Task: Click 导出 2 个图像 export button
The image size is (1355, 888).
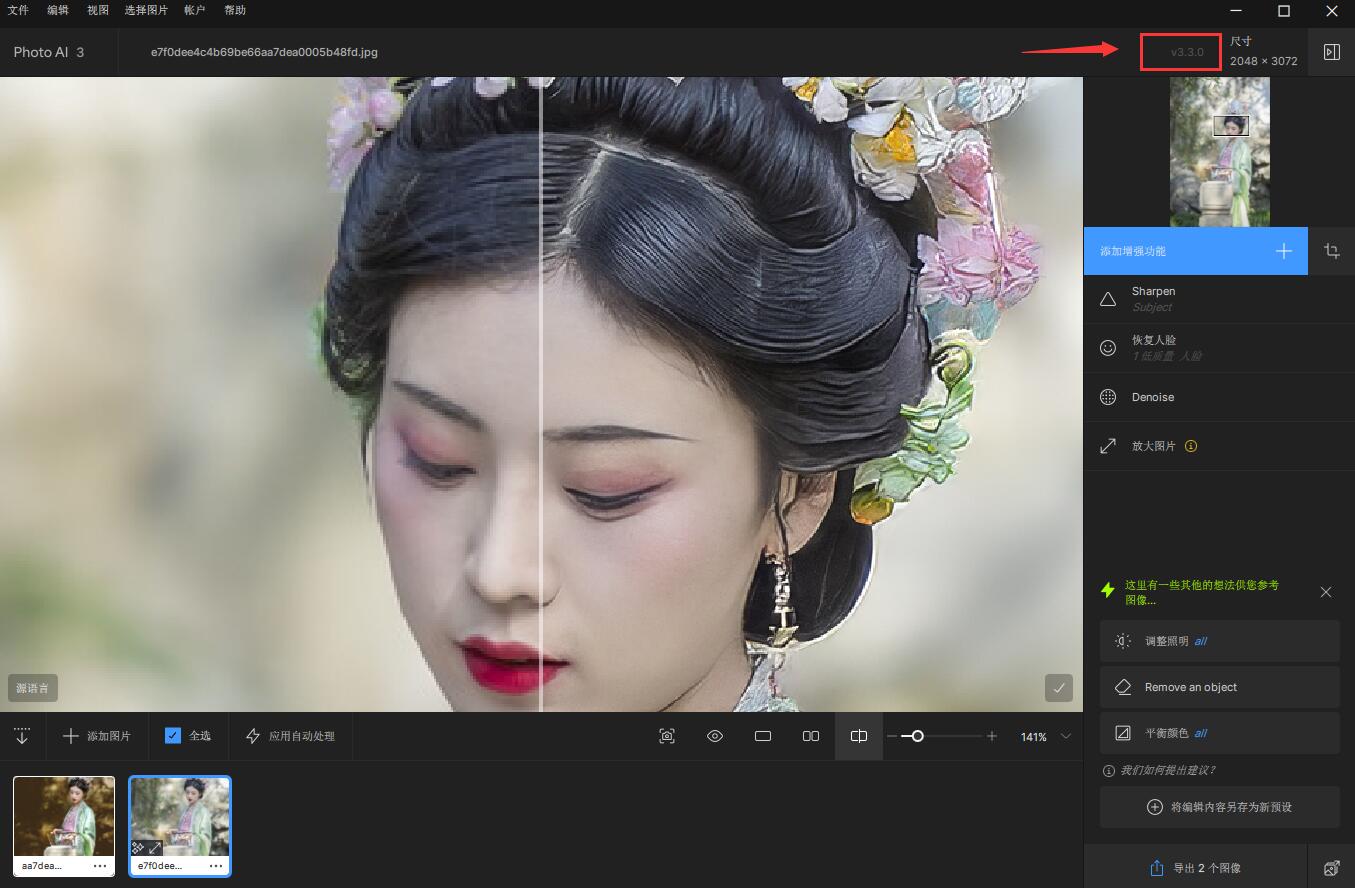Action: (x=1195, y=867)
